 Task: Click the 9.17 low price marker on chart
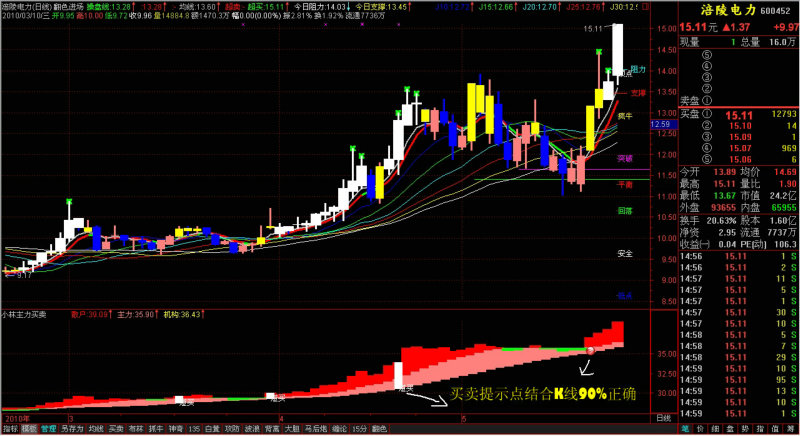23,275
